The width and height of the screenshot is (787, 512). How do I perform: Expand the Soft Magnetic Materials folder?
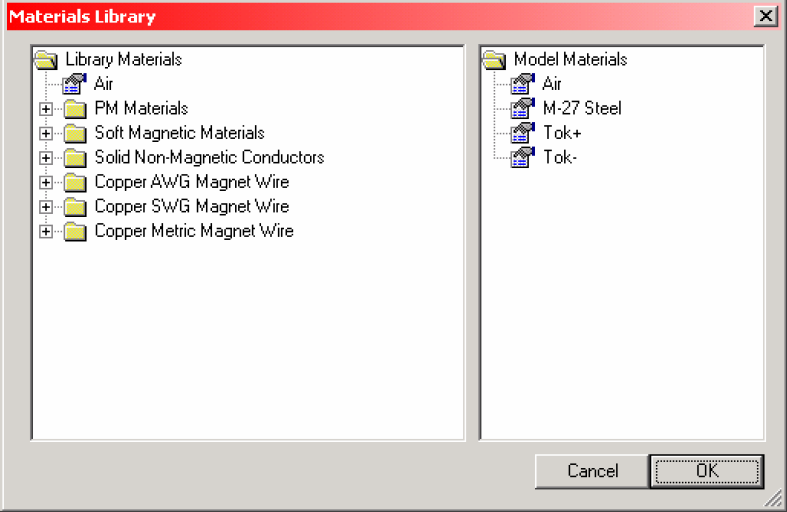(46, 134)
